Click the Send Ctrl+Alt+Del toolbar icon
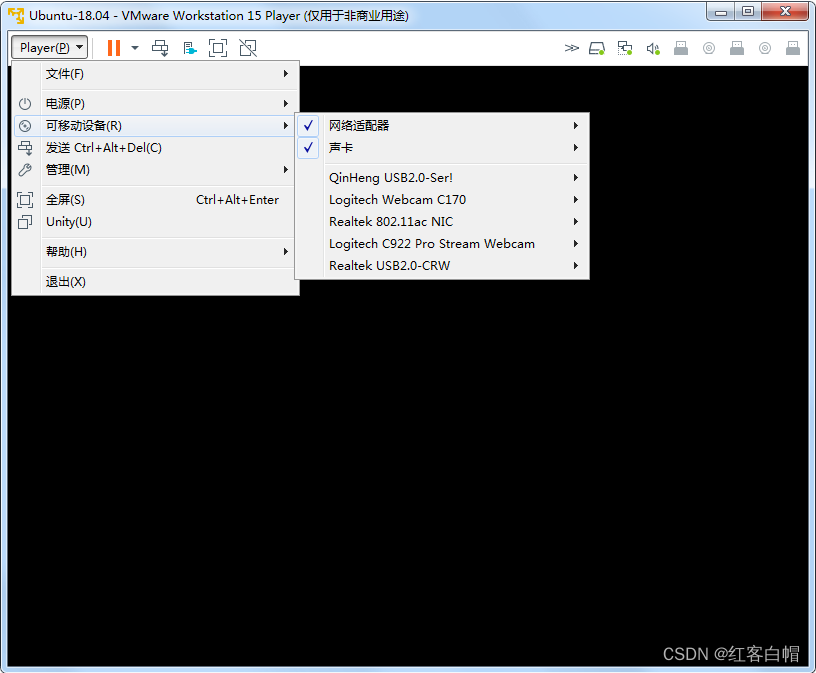The image size is (816, 673). (x=160, y=48)
